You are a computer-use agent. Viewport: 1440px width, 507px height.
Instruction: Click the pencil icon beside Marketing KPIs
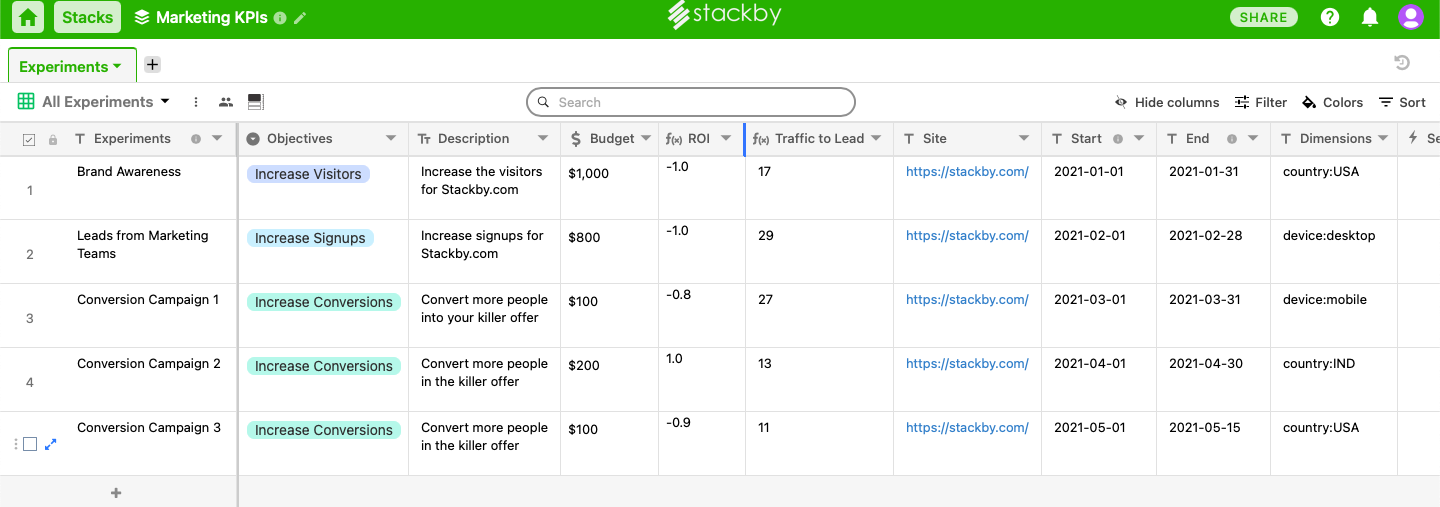coord(300,18)
